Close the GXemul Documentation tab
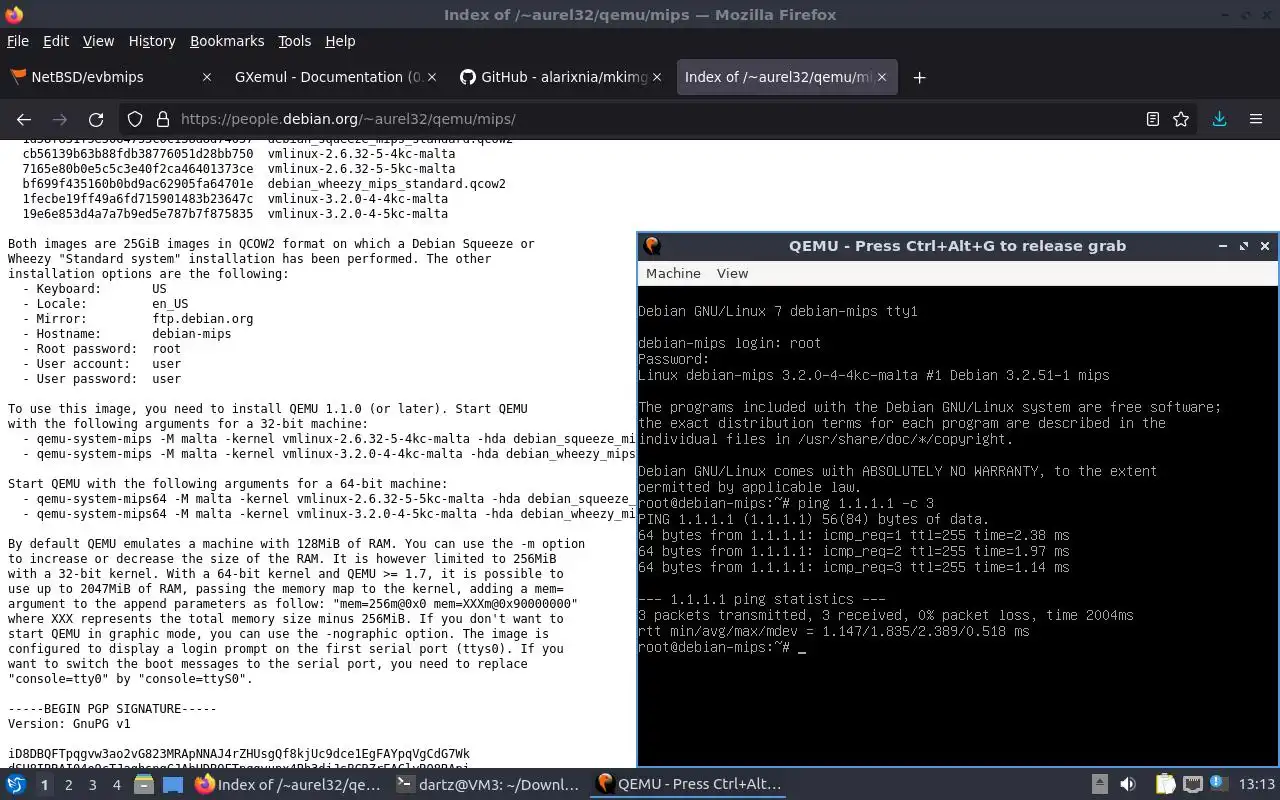The width and height of the screenshot is (1280, 800). (432, 77)
